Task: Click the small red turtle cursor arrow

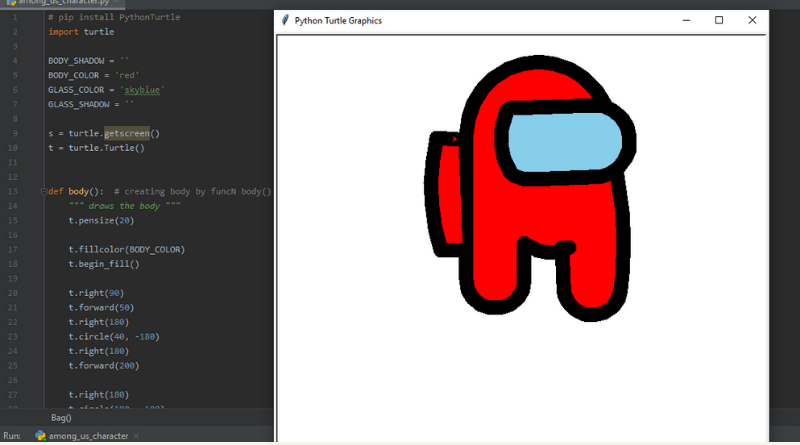Action: point(454,139)
